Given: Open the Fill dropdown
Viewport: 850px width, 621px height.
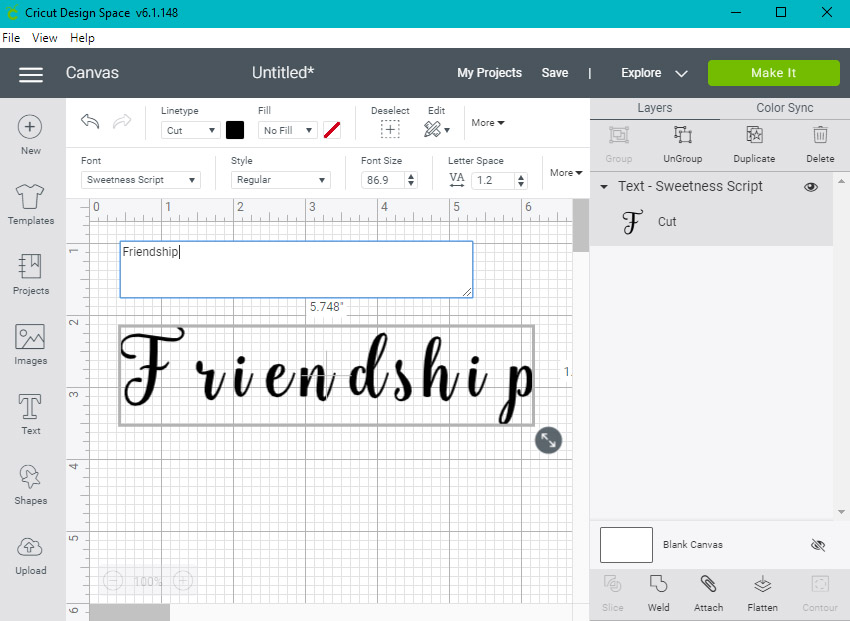Looking at the screenshot, I should point(287,131).
